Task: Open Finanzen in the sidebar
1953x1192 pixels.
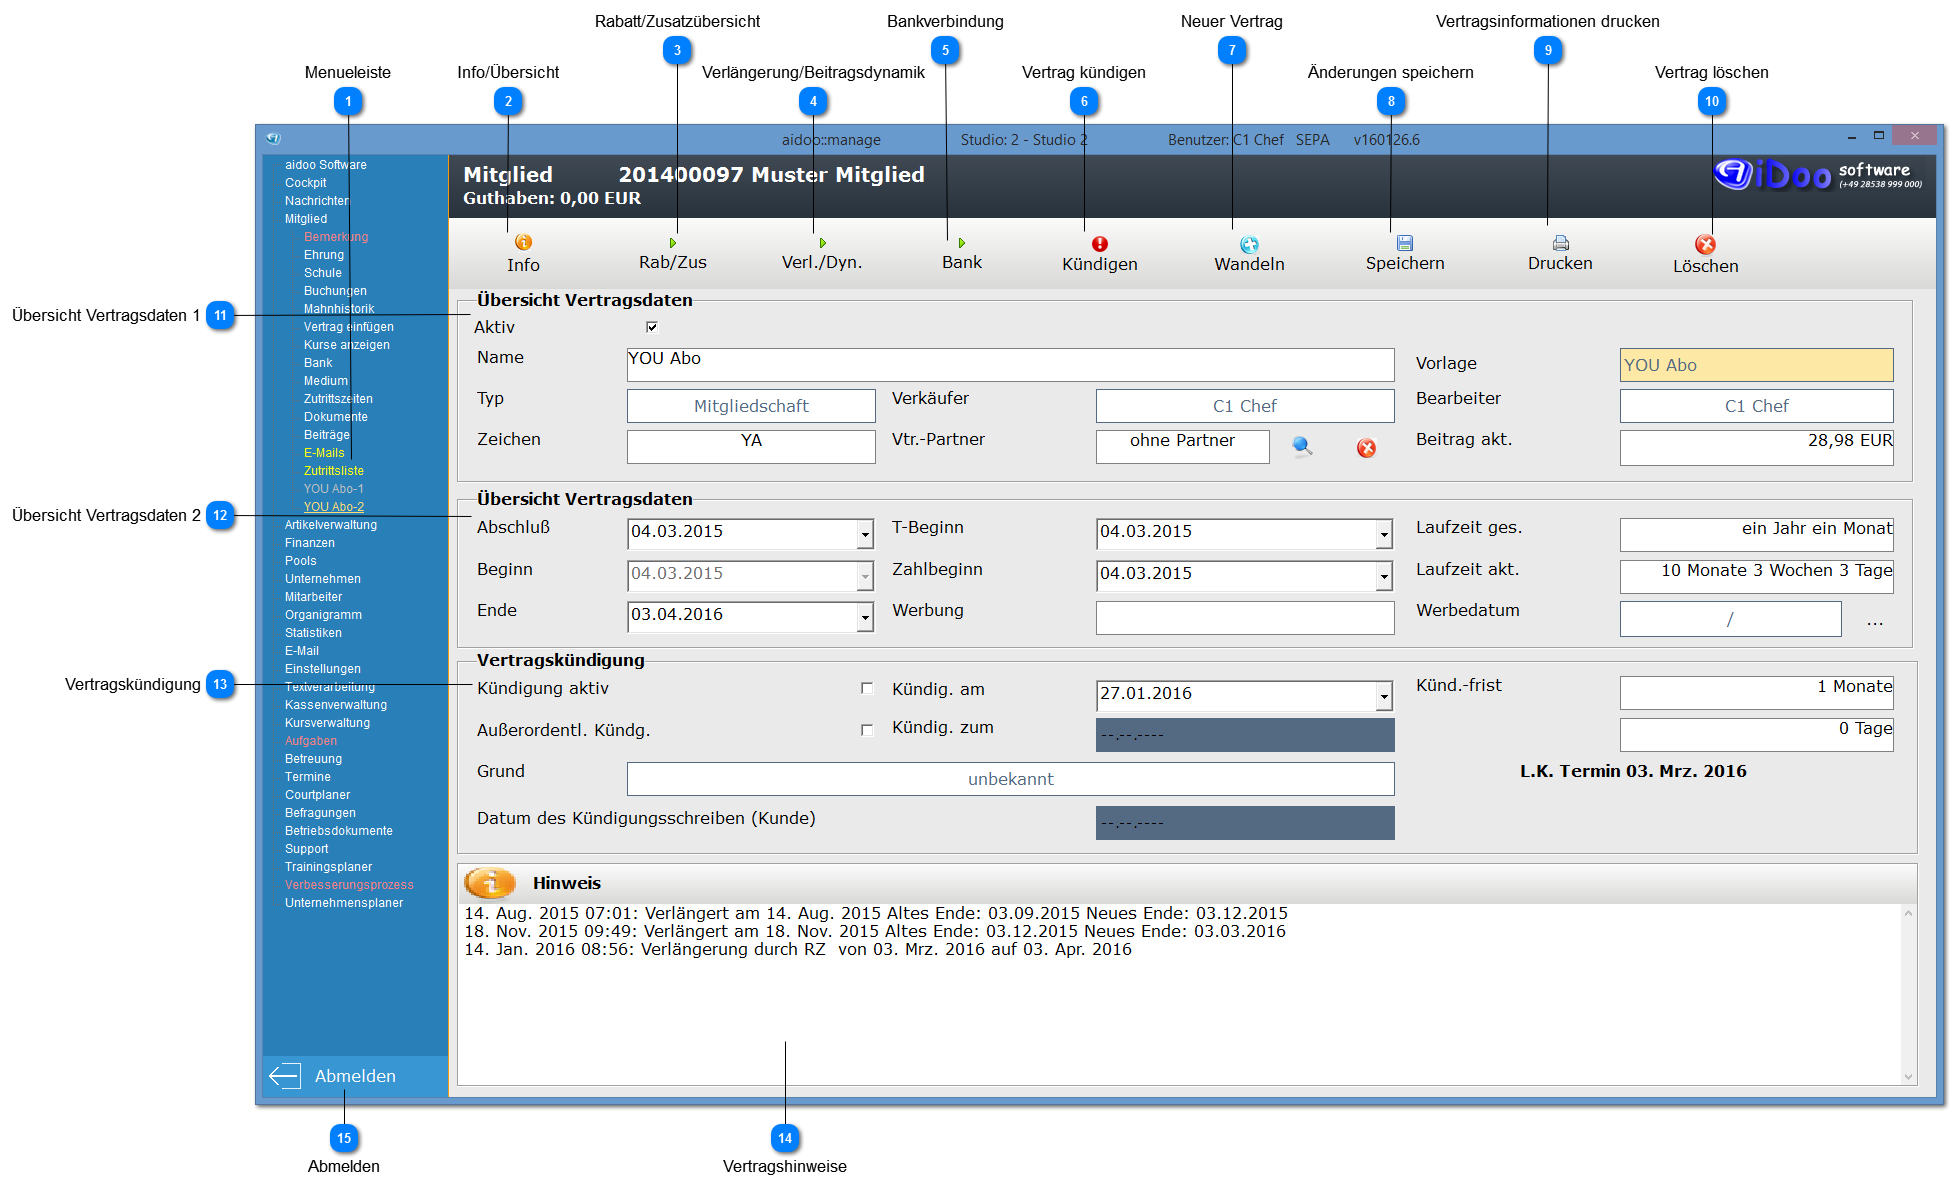Action: (310, 543)
